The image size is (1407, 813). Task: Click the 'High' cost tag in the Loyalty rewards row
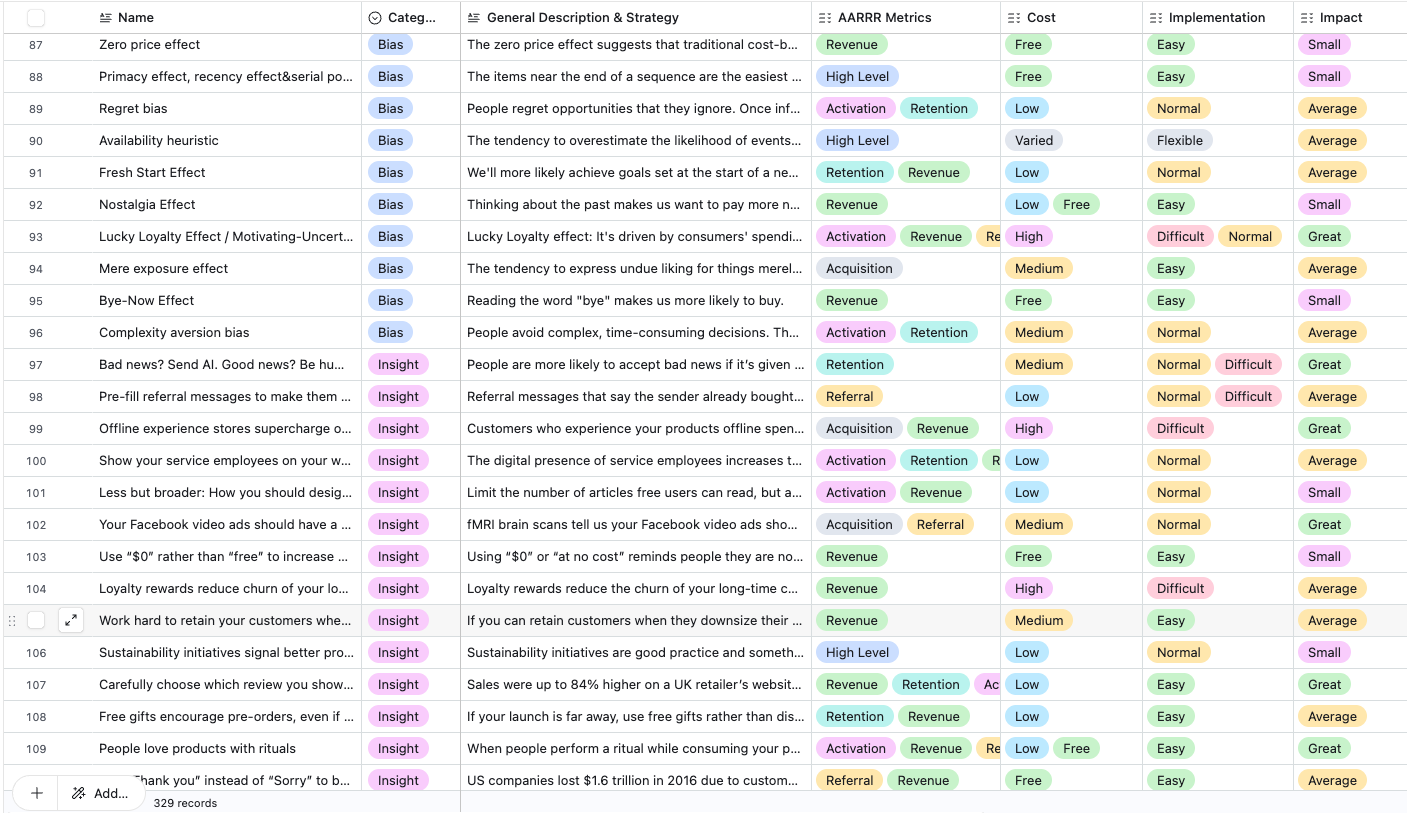point(1028,588)
